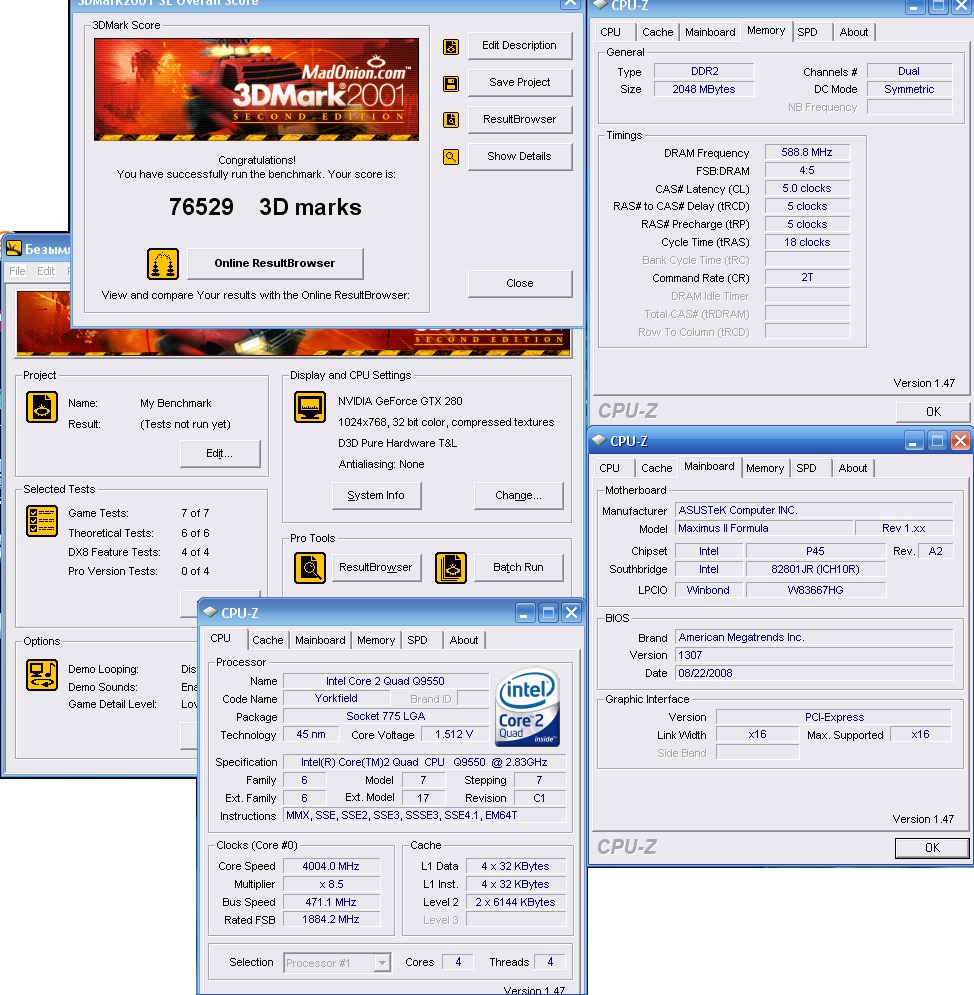974x995 pixels.
Task: Click the Online ResultBrowser button
Action: pyautogui.click(x=275, y=263)
